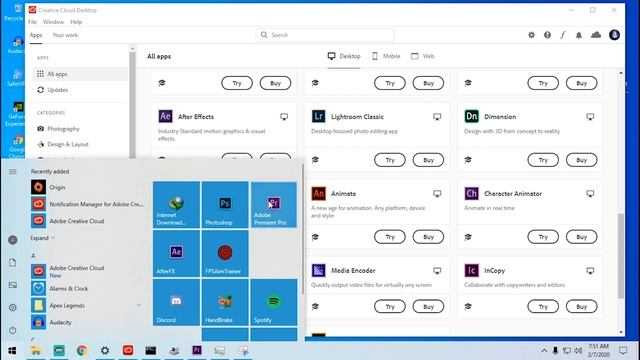
Task: Launch Photoshop tile in Start menu
Action: [x=225, y=204]
